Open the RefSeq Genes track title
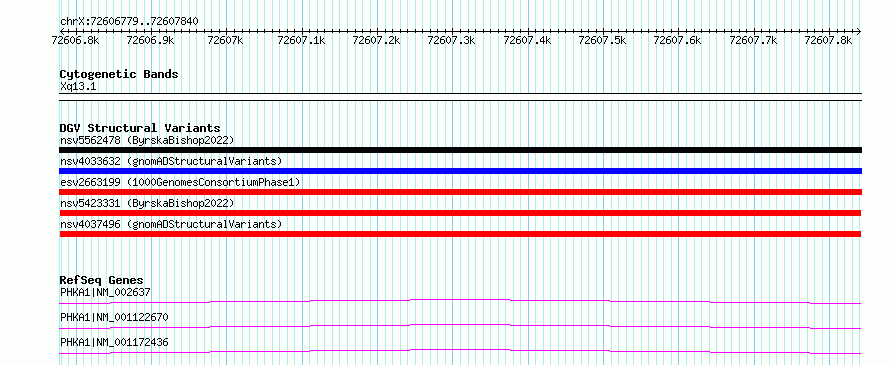This screenshot has height=365, width=890. 102,280
